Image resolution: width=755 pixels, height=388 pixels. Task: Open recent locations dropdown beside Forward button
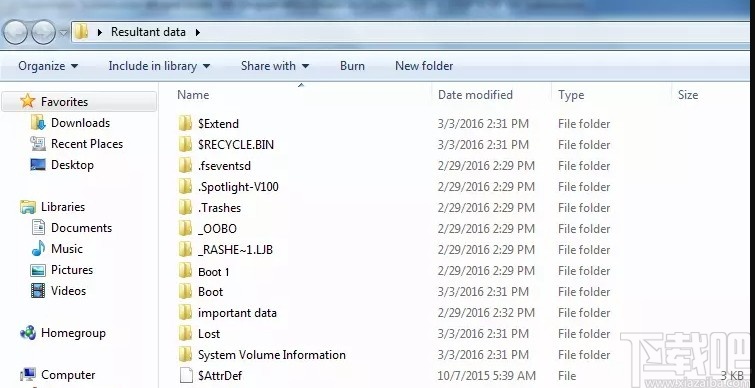point(64,33)
